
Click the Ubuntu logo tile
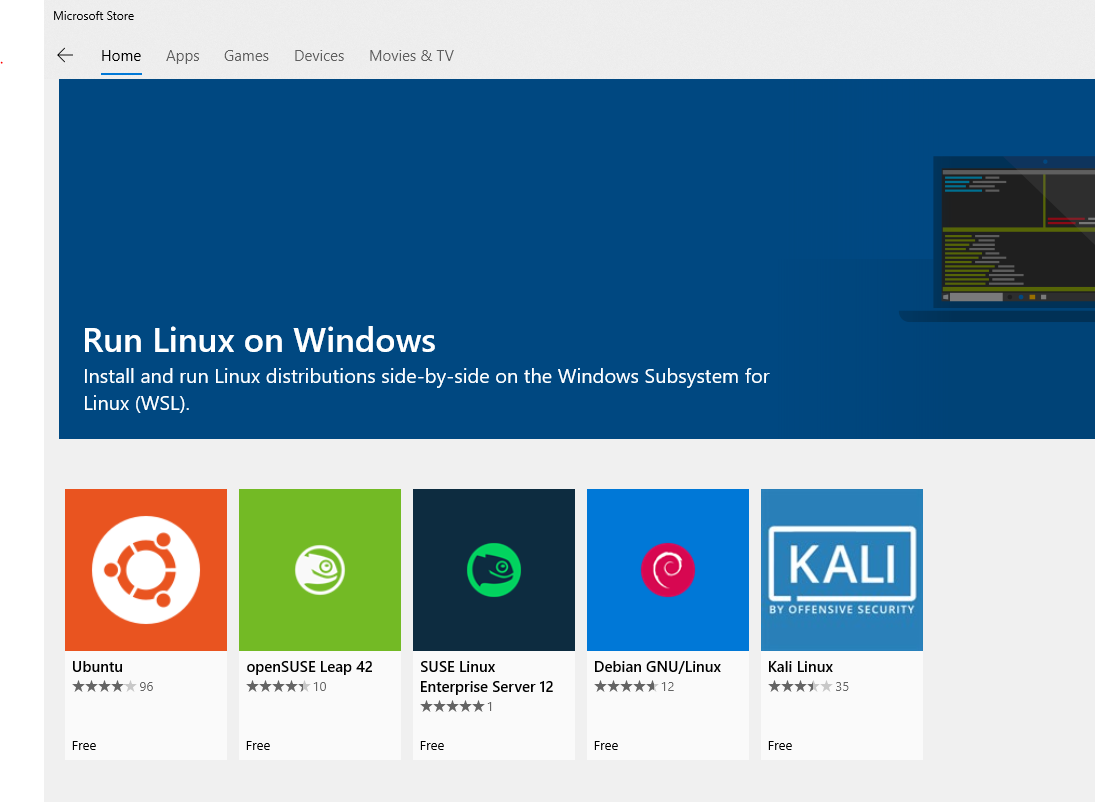click(146, 570)
